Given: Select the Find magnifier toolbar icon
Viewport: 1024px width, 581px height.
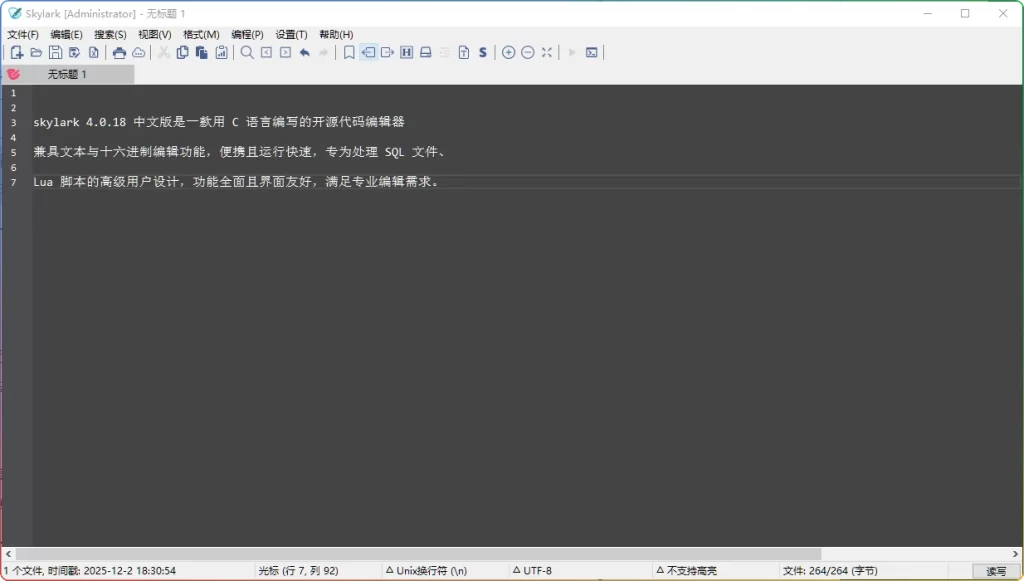Looking at the screenshot, I should coord(246,52).
